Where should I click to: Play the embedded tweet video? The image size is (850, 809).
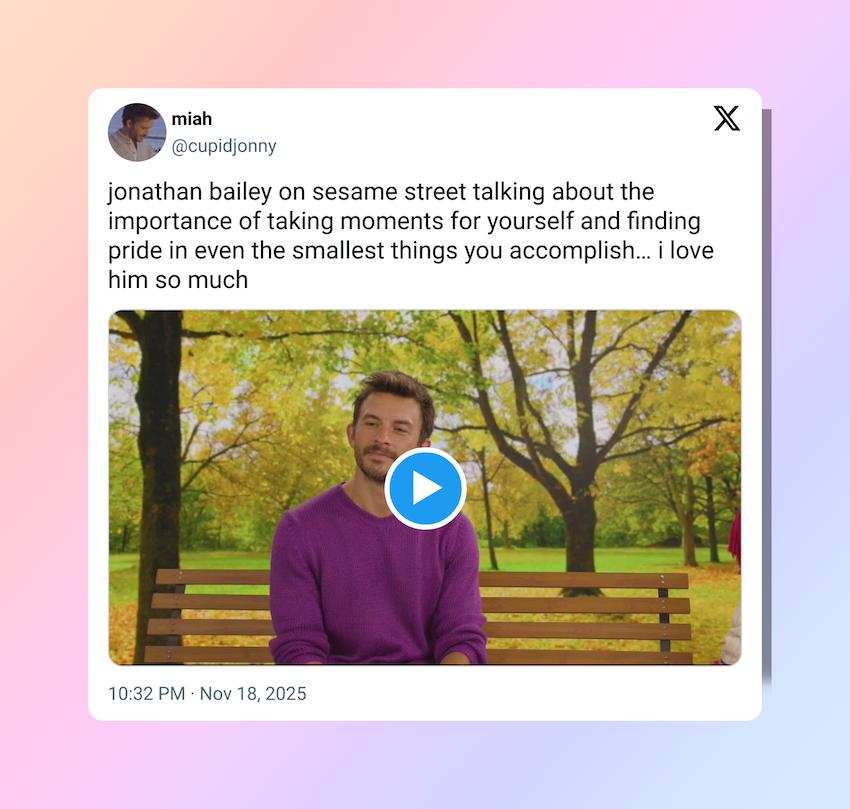pos(425,488)
